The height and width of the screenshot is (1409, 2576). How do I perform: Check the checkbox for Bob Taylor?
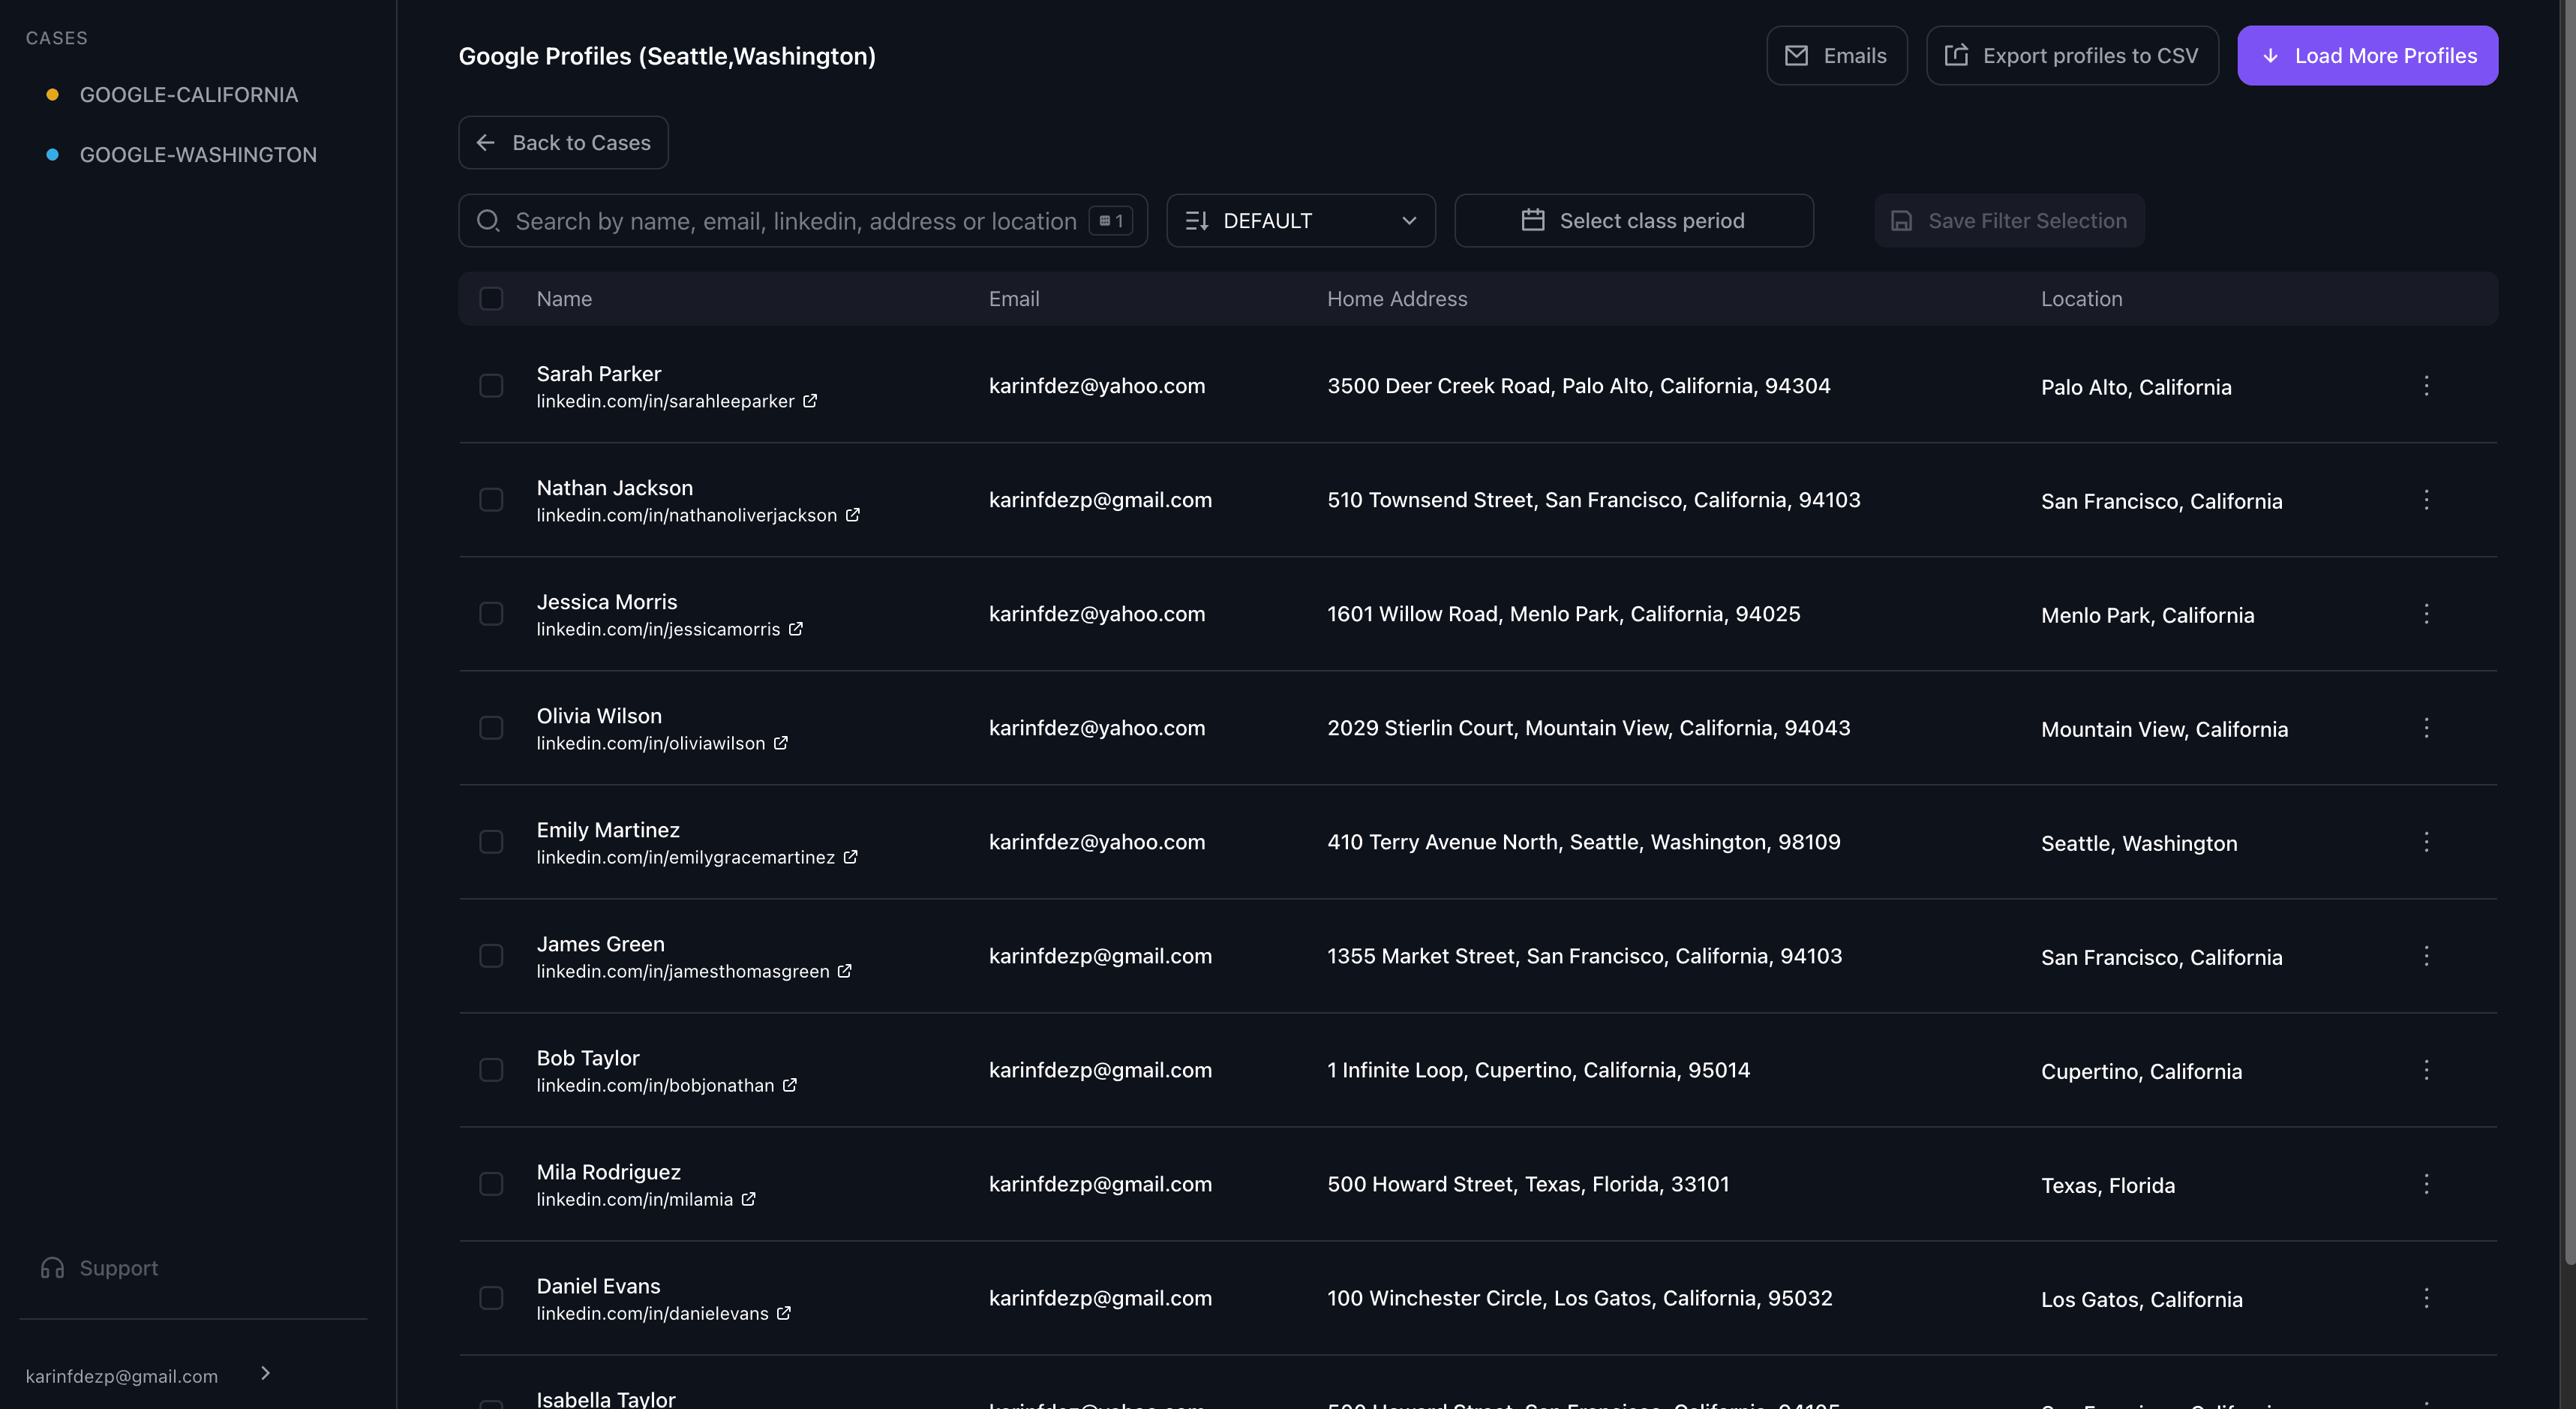(491, 1069)
